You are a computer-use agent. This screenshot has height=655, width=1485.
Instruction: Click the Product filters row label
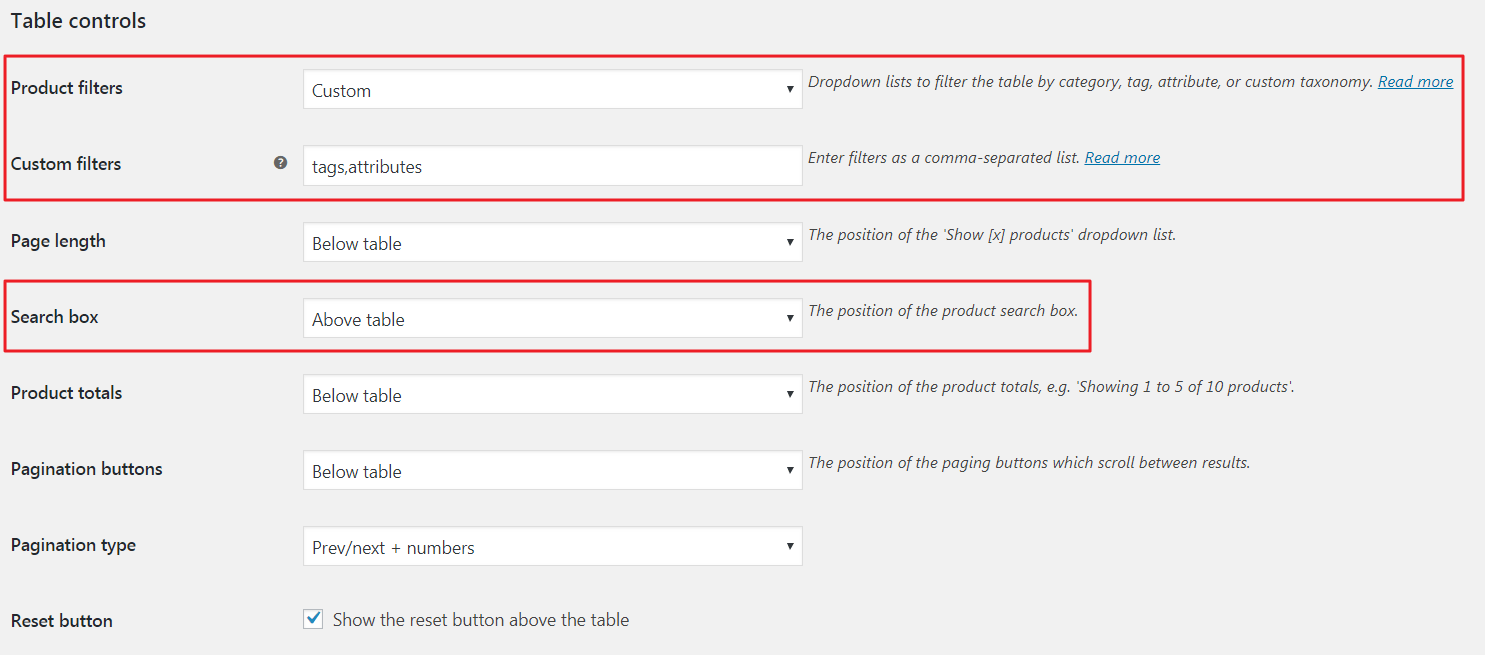(x=67, y=88)
